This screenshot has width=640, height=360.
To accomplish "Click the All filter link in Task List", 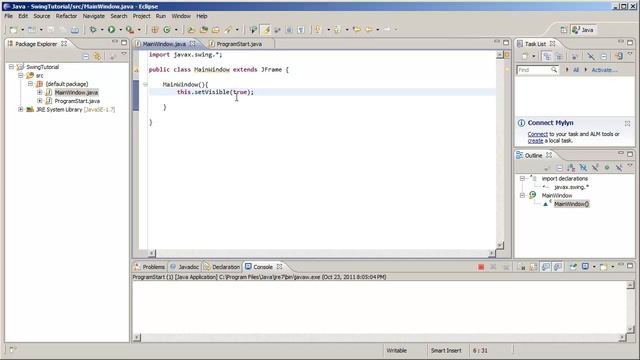I will tap(576, 70).
